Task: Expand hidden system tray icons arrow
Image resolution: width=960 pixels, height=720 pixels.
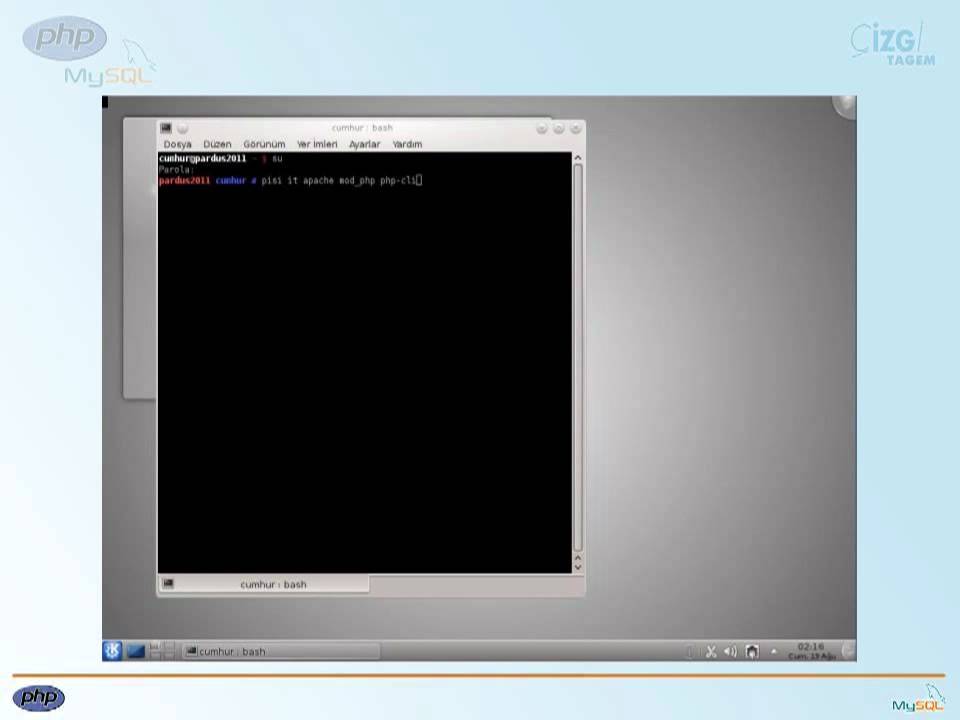Action: [773, 651]
